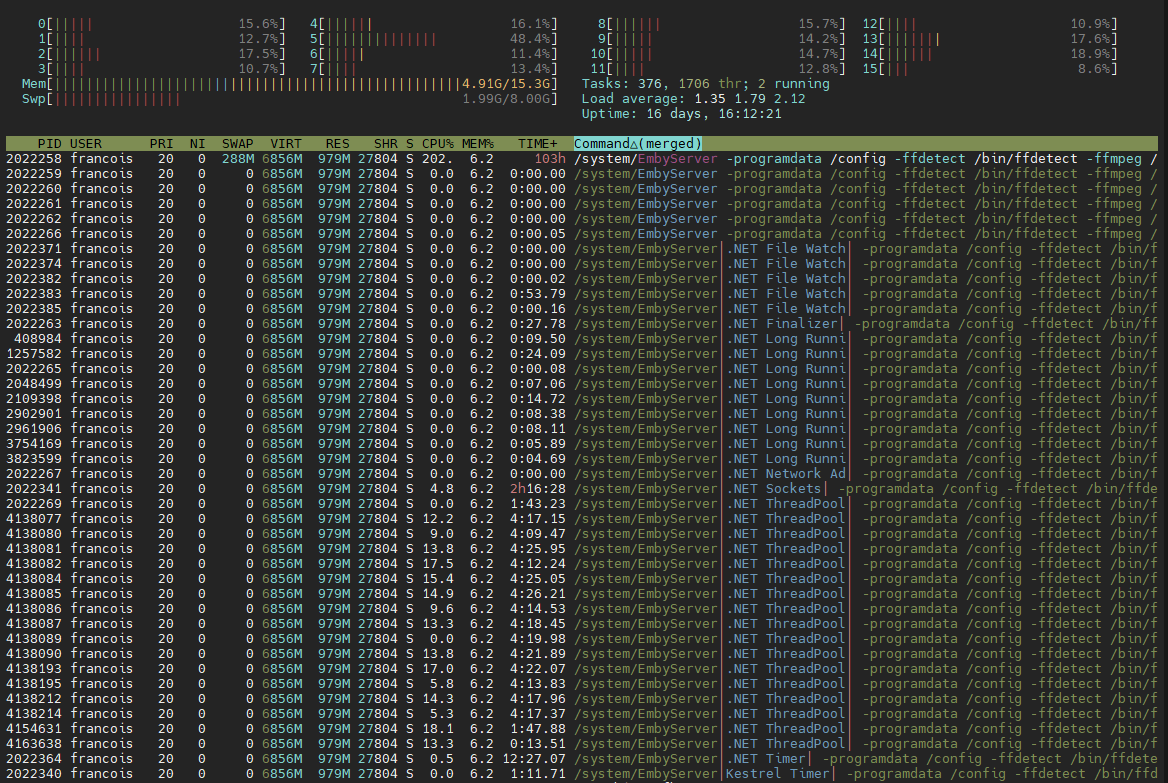
Task: Click the RES column header
Action: (x=336, y=144)
